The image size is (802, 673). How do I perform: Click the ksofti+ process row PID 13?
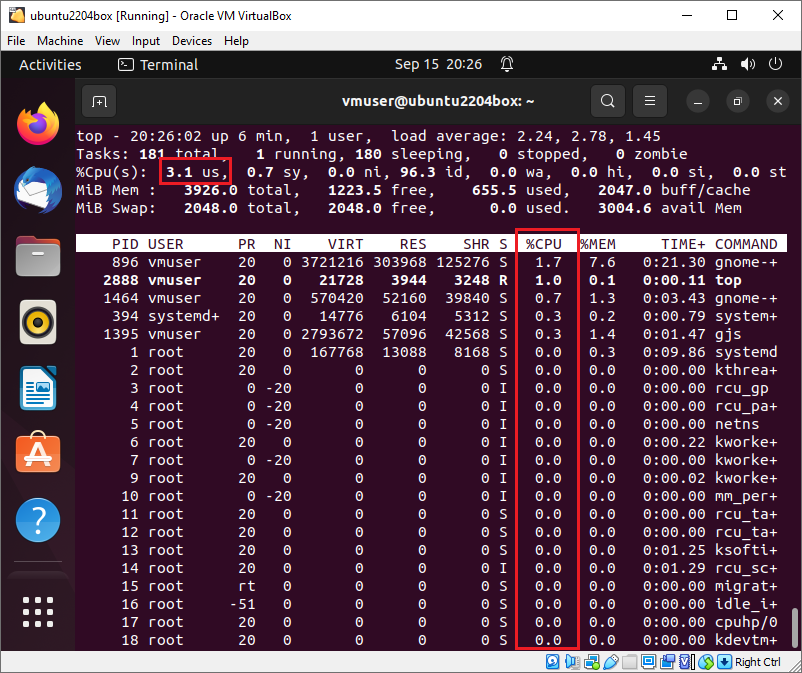pyautogui.click(x=431, y=550)
